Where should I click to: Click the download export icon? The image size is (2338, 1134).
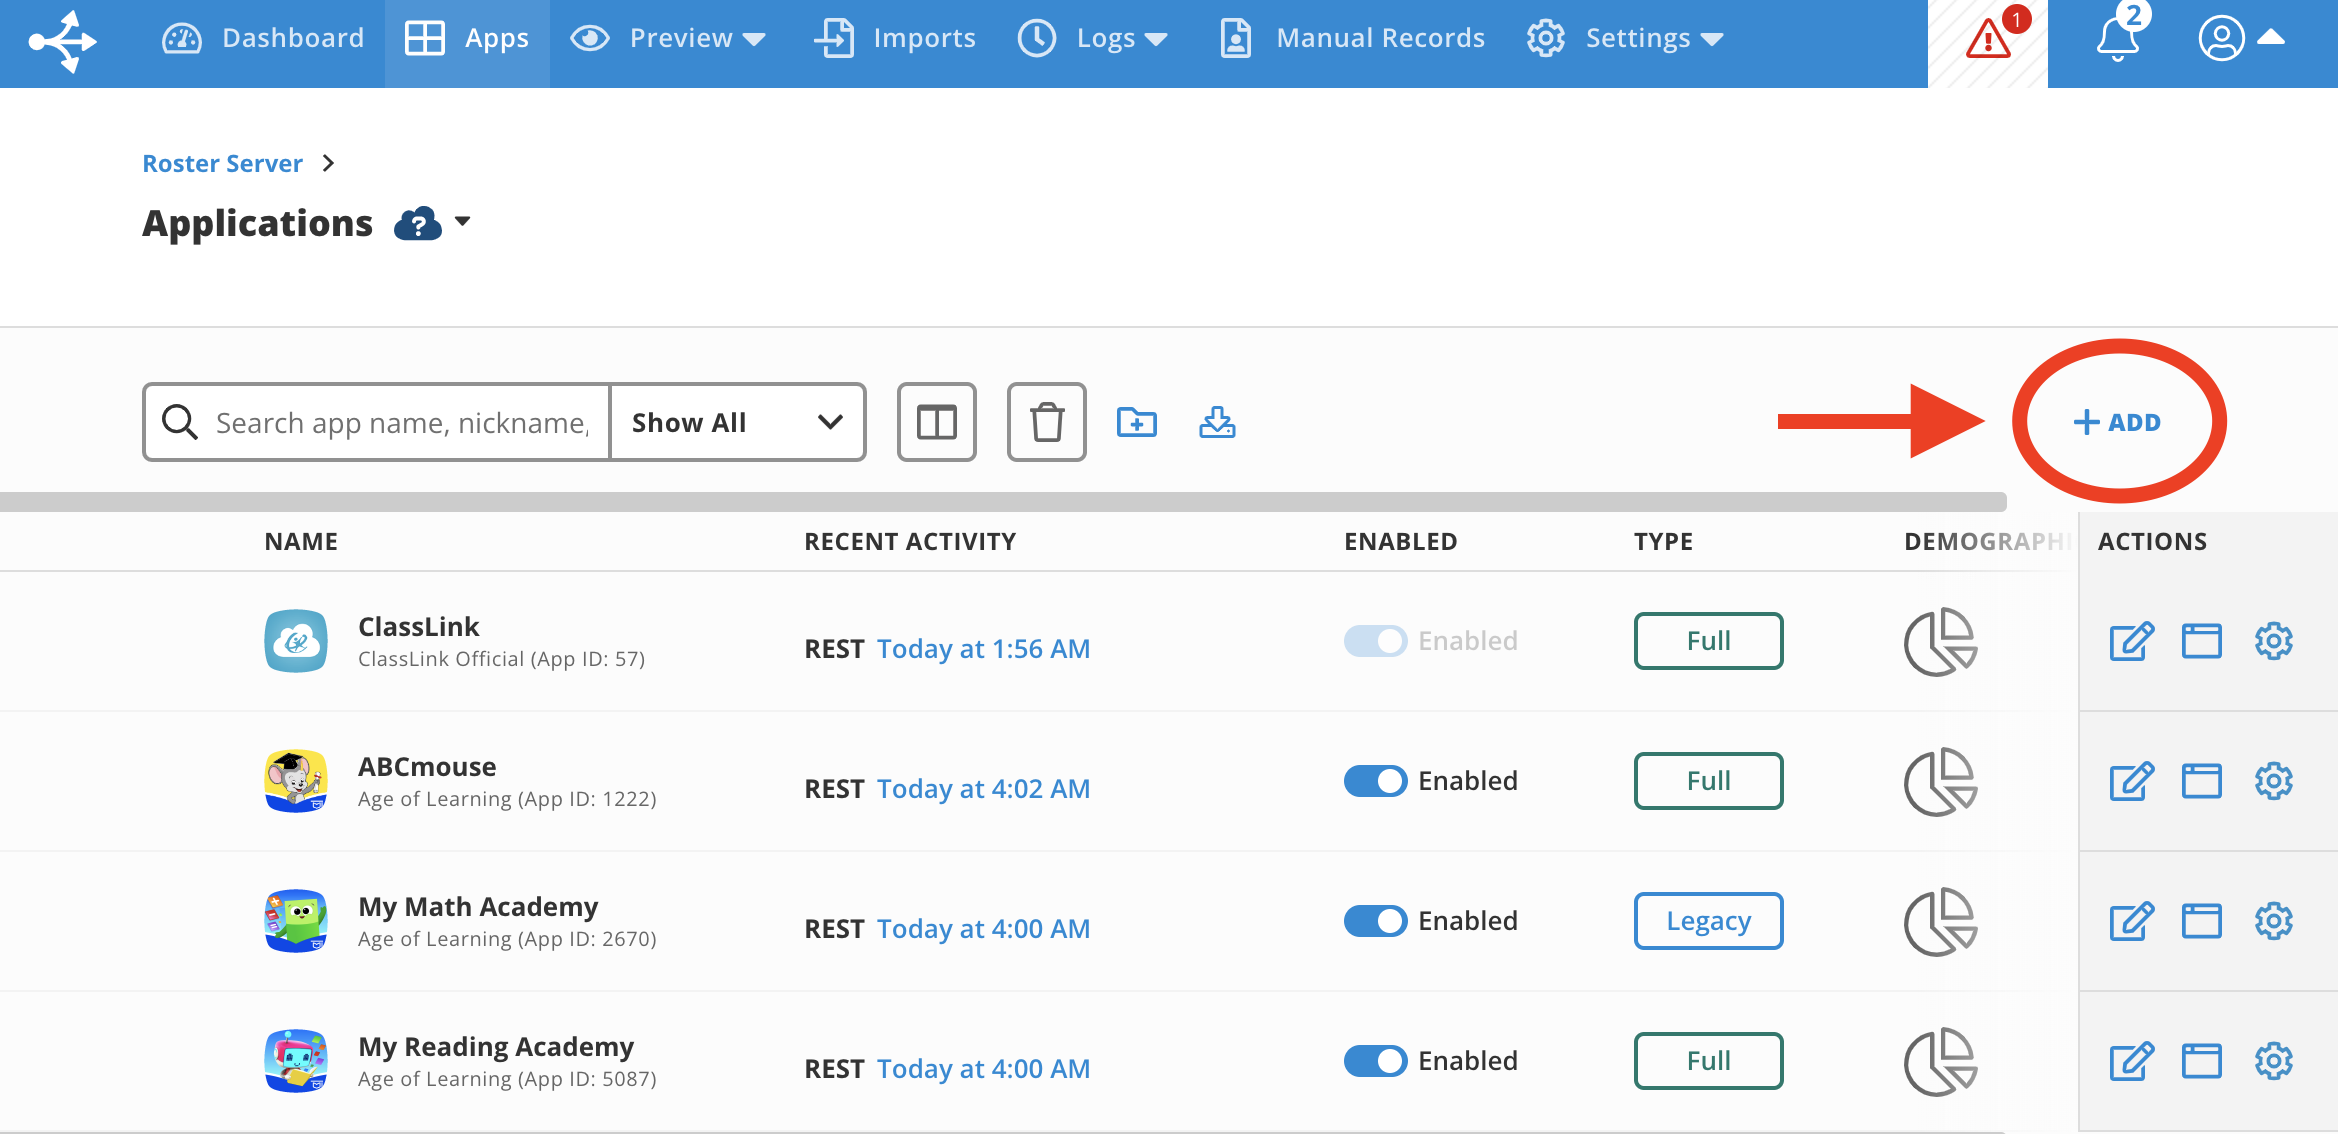coord(1217,422)
